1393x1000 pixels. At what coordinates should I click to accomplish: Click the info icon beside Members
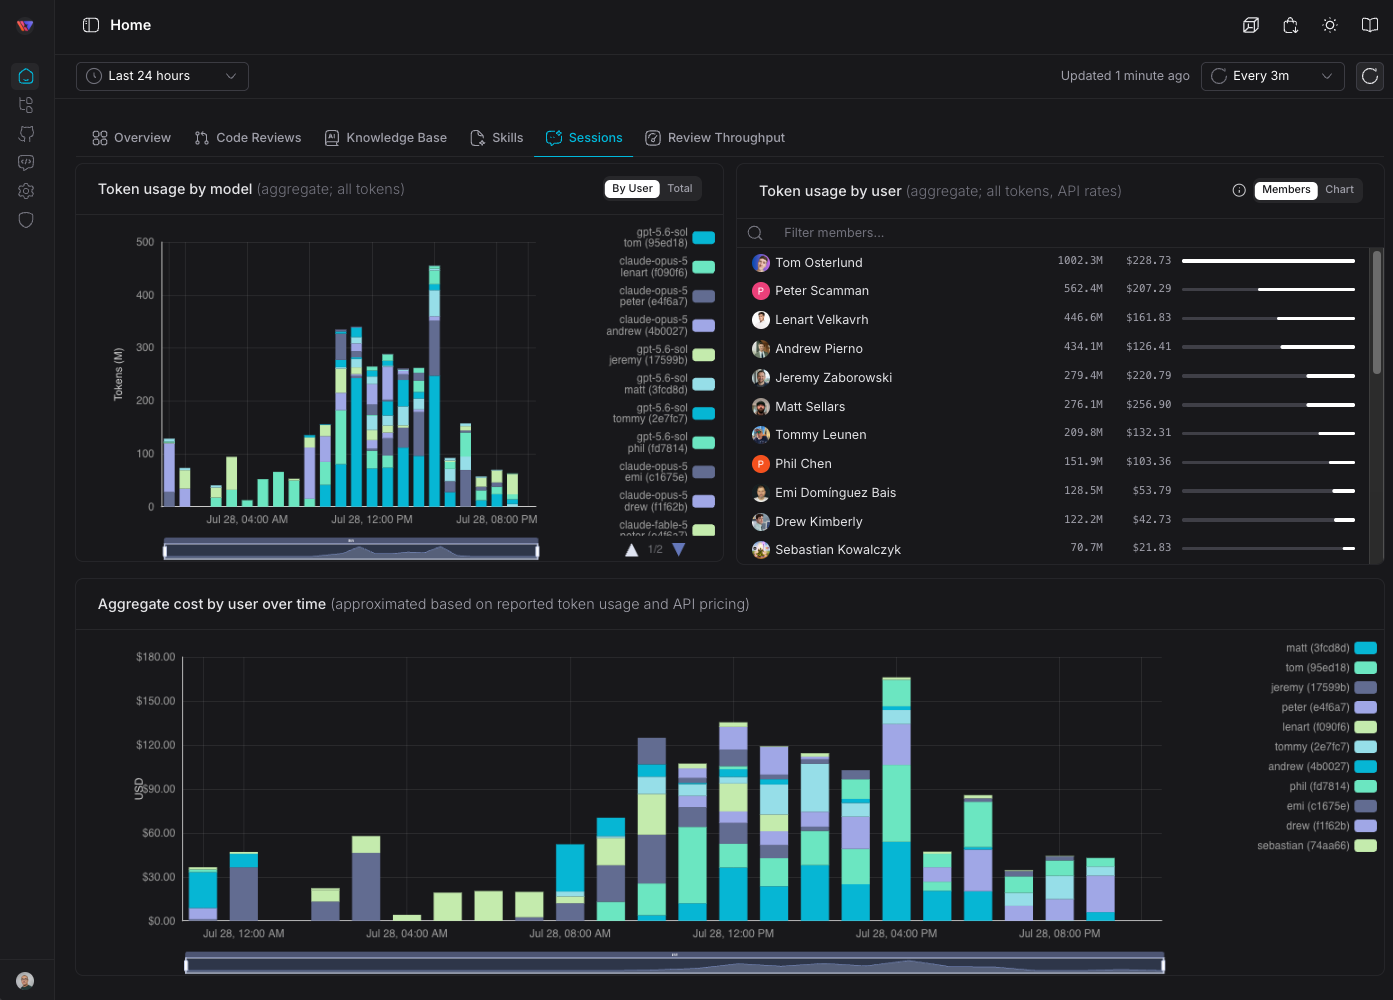click(1239, 190)
